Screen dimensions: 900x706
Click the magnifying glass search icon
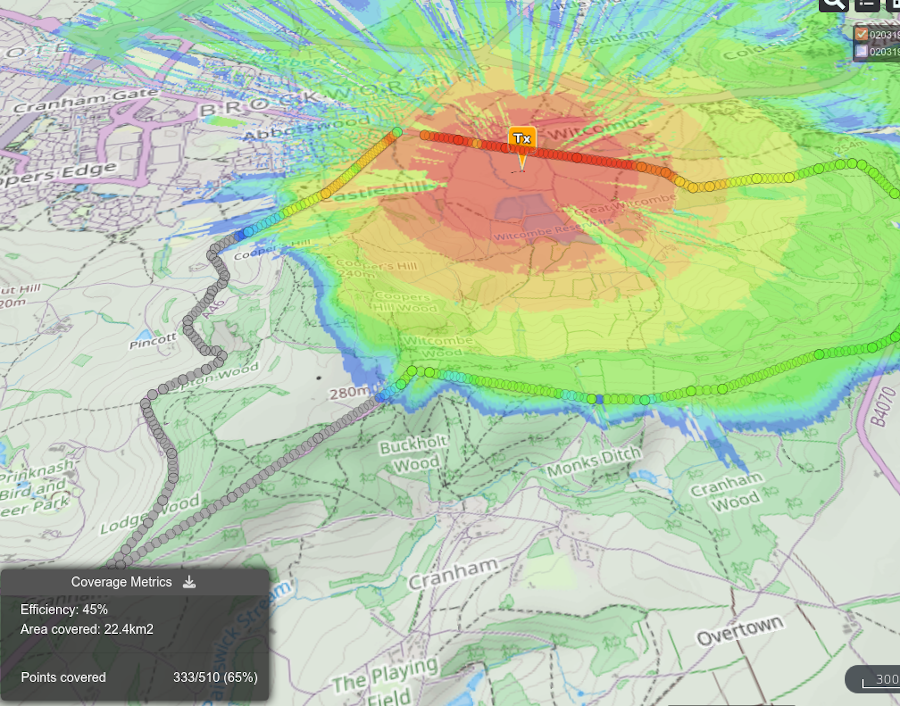pos(835,4)
